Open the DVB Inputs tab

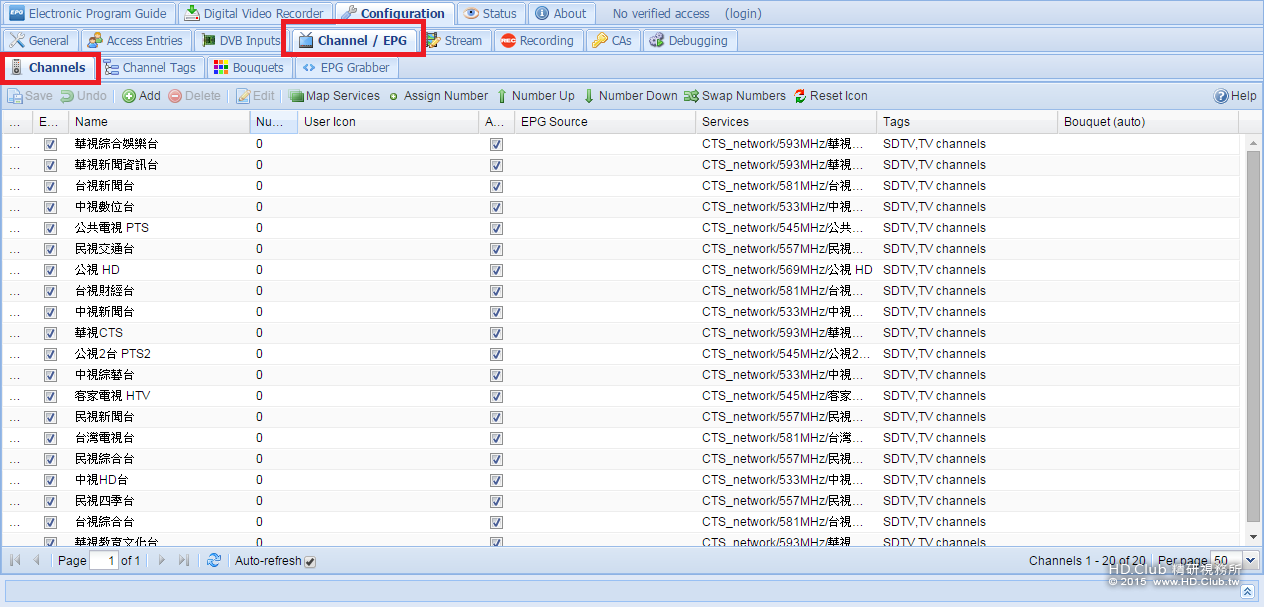tap(240, 41)
